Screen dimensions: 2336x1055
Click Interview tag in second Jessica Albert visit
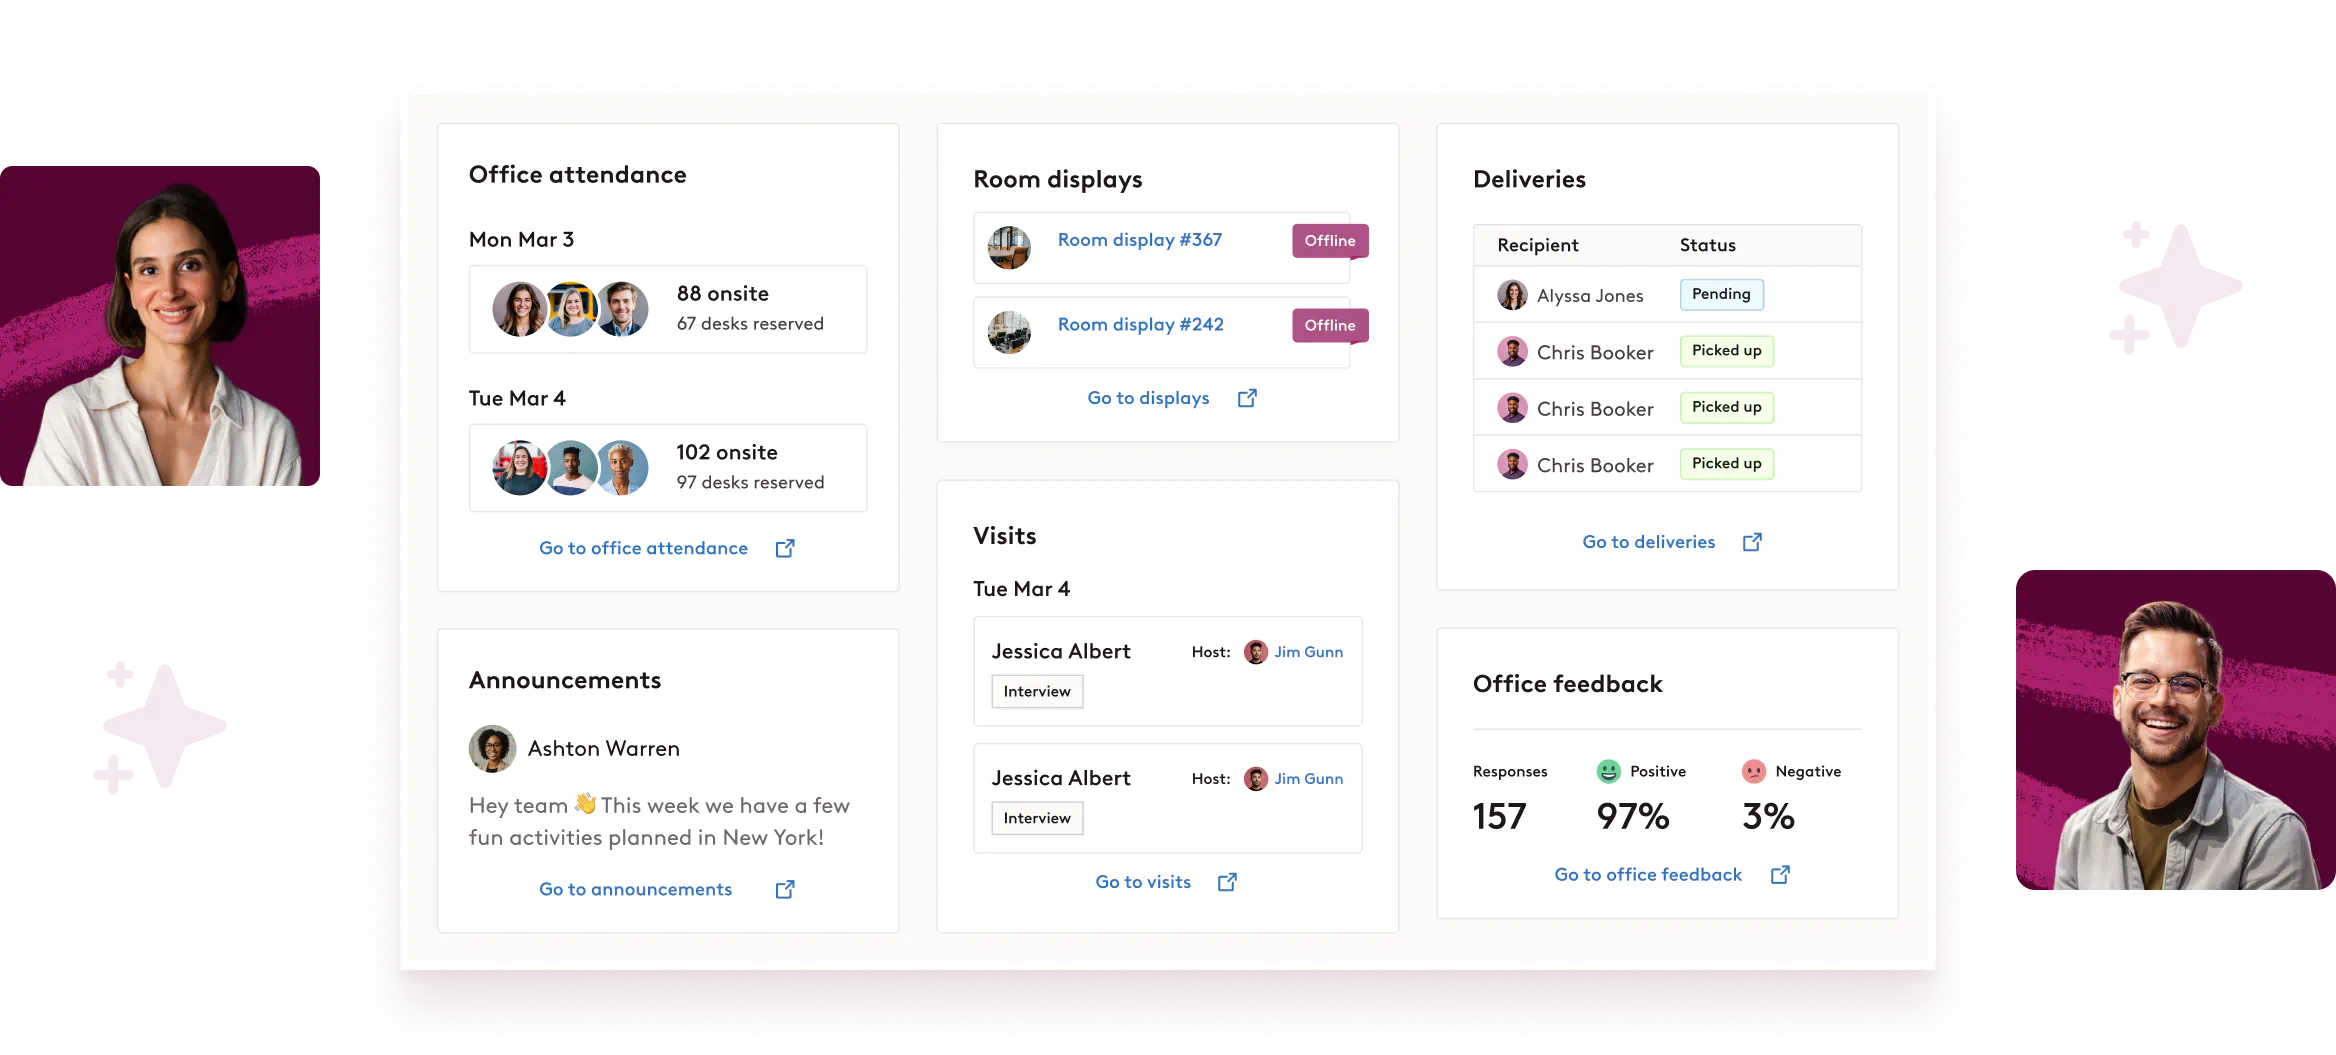coord(1037,819)
